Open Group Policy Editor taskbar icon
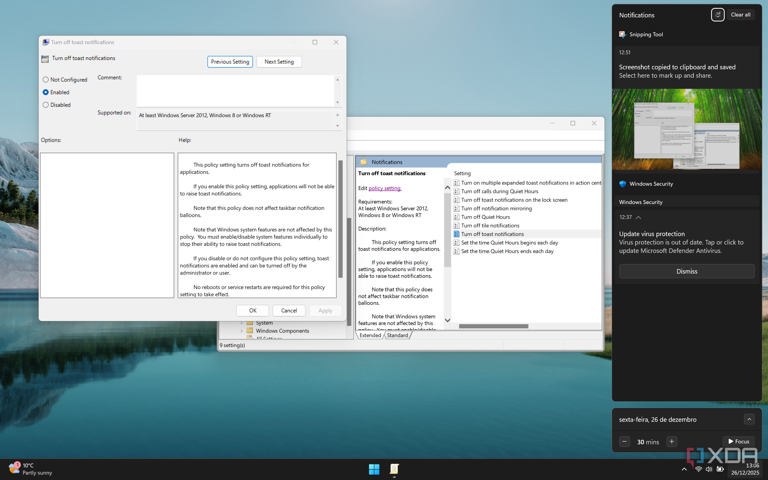Screen dimensions: 768x480 point(394,469)
